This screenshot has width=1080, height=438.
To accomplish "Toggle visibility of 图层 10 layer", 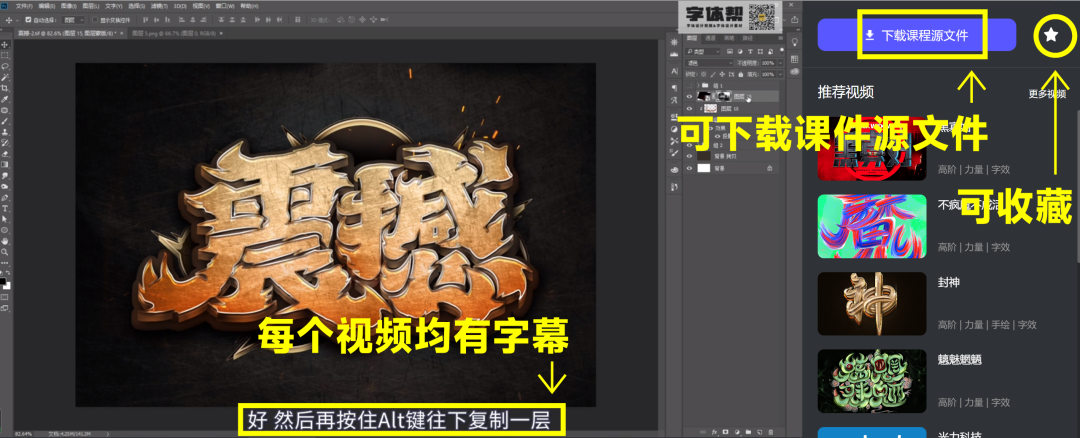I will coord(689,108).
